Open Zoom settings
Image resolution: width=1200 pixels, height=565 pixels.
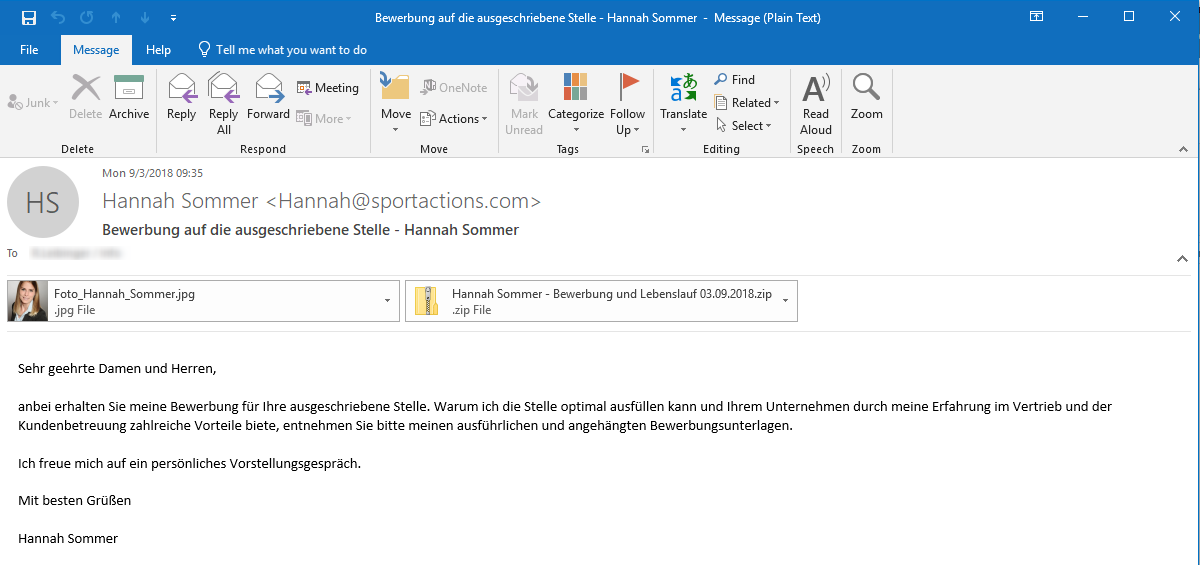867,97
